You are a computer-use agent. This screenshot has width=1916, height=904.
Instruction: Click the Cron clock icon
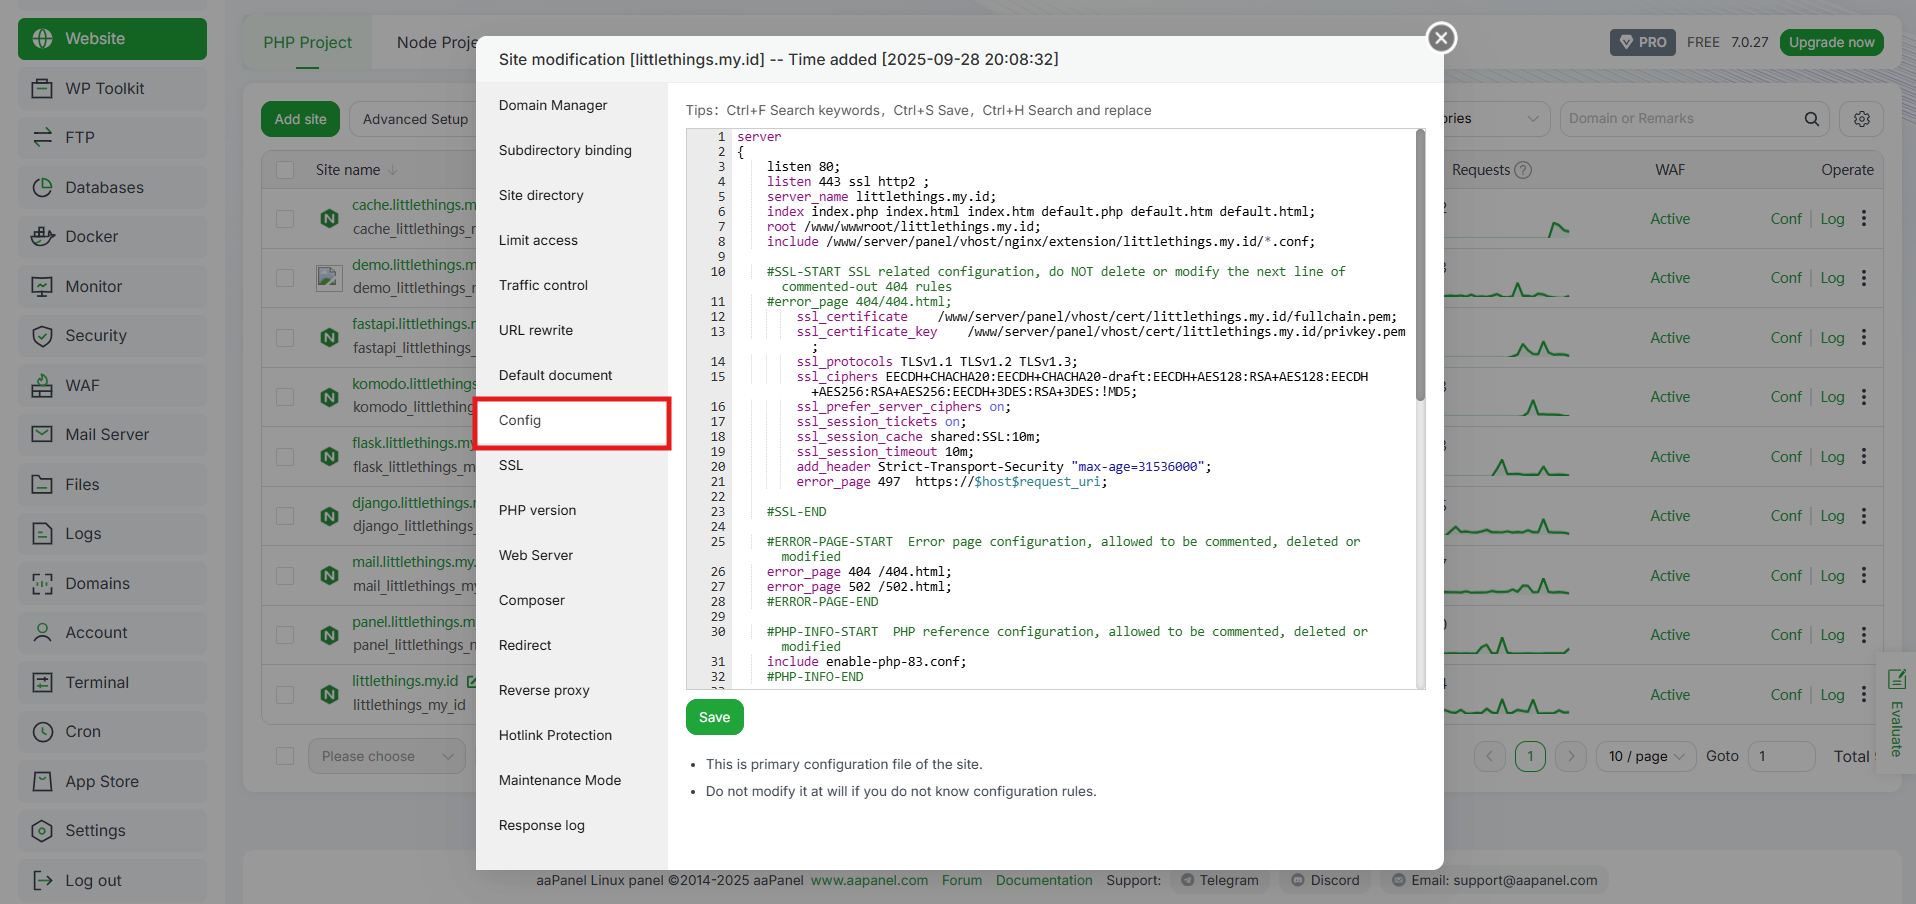pyautogui.click(x=42, y=732)
